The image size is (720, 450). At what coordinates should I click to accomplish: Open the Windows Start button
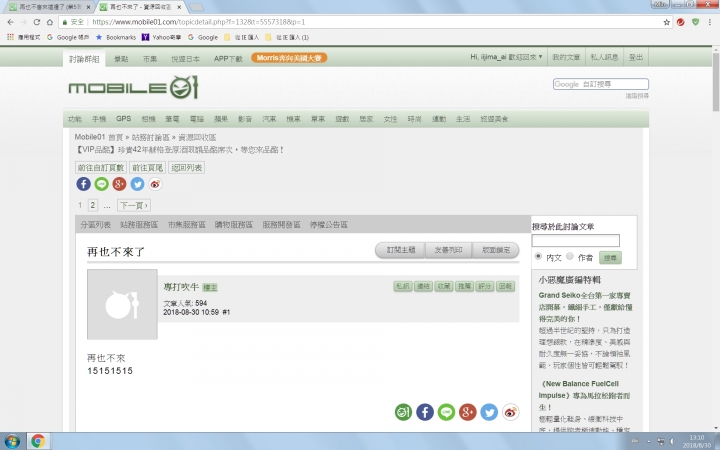(12, 442)
